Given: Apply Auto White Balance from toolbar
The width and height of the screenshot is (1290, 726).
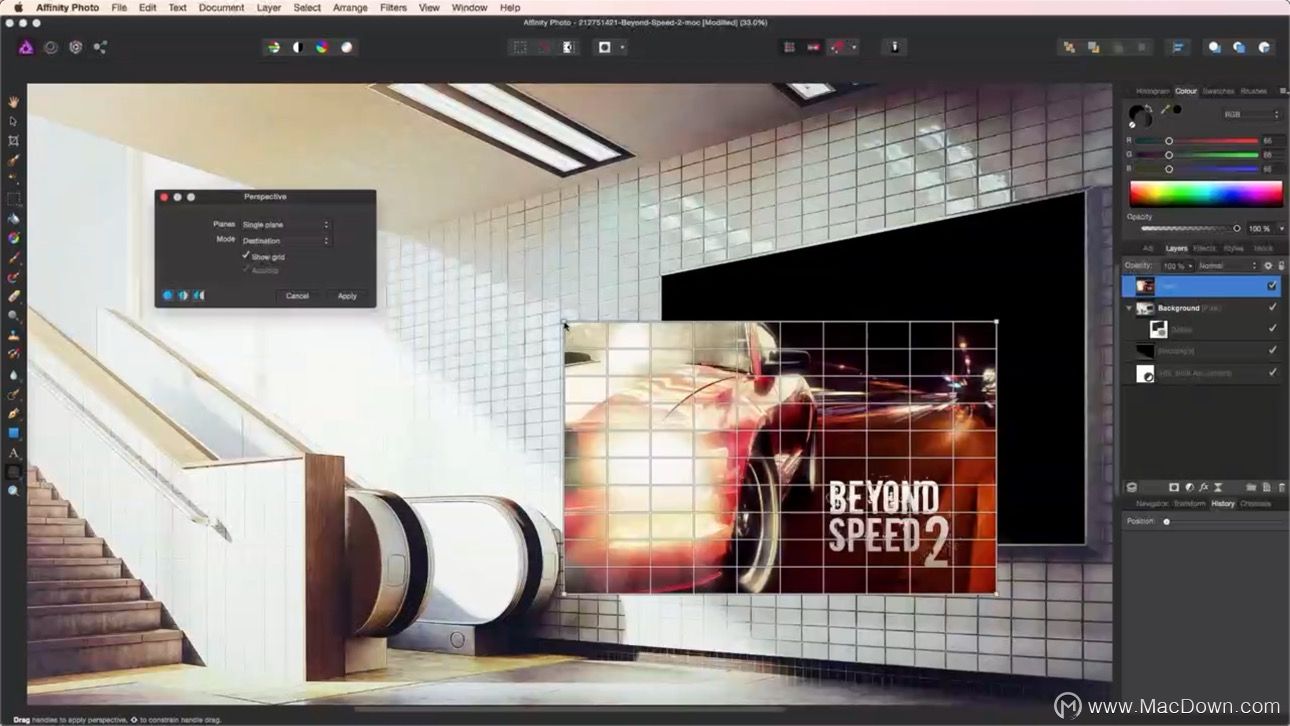Looking at the screenshot, I should [346, 47].
